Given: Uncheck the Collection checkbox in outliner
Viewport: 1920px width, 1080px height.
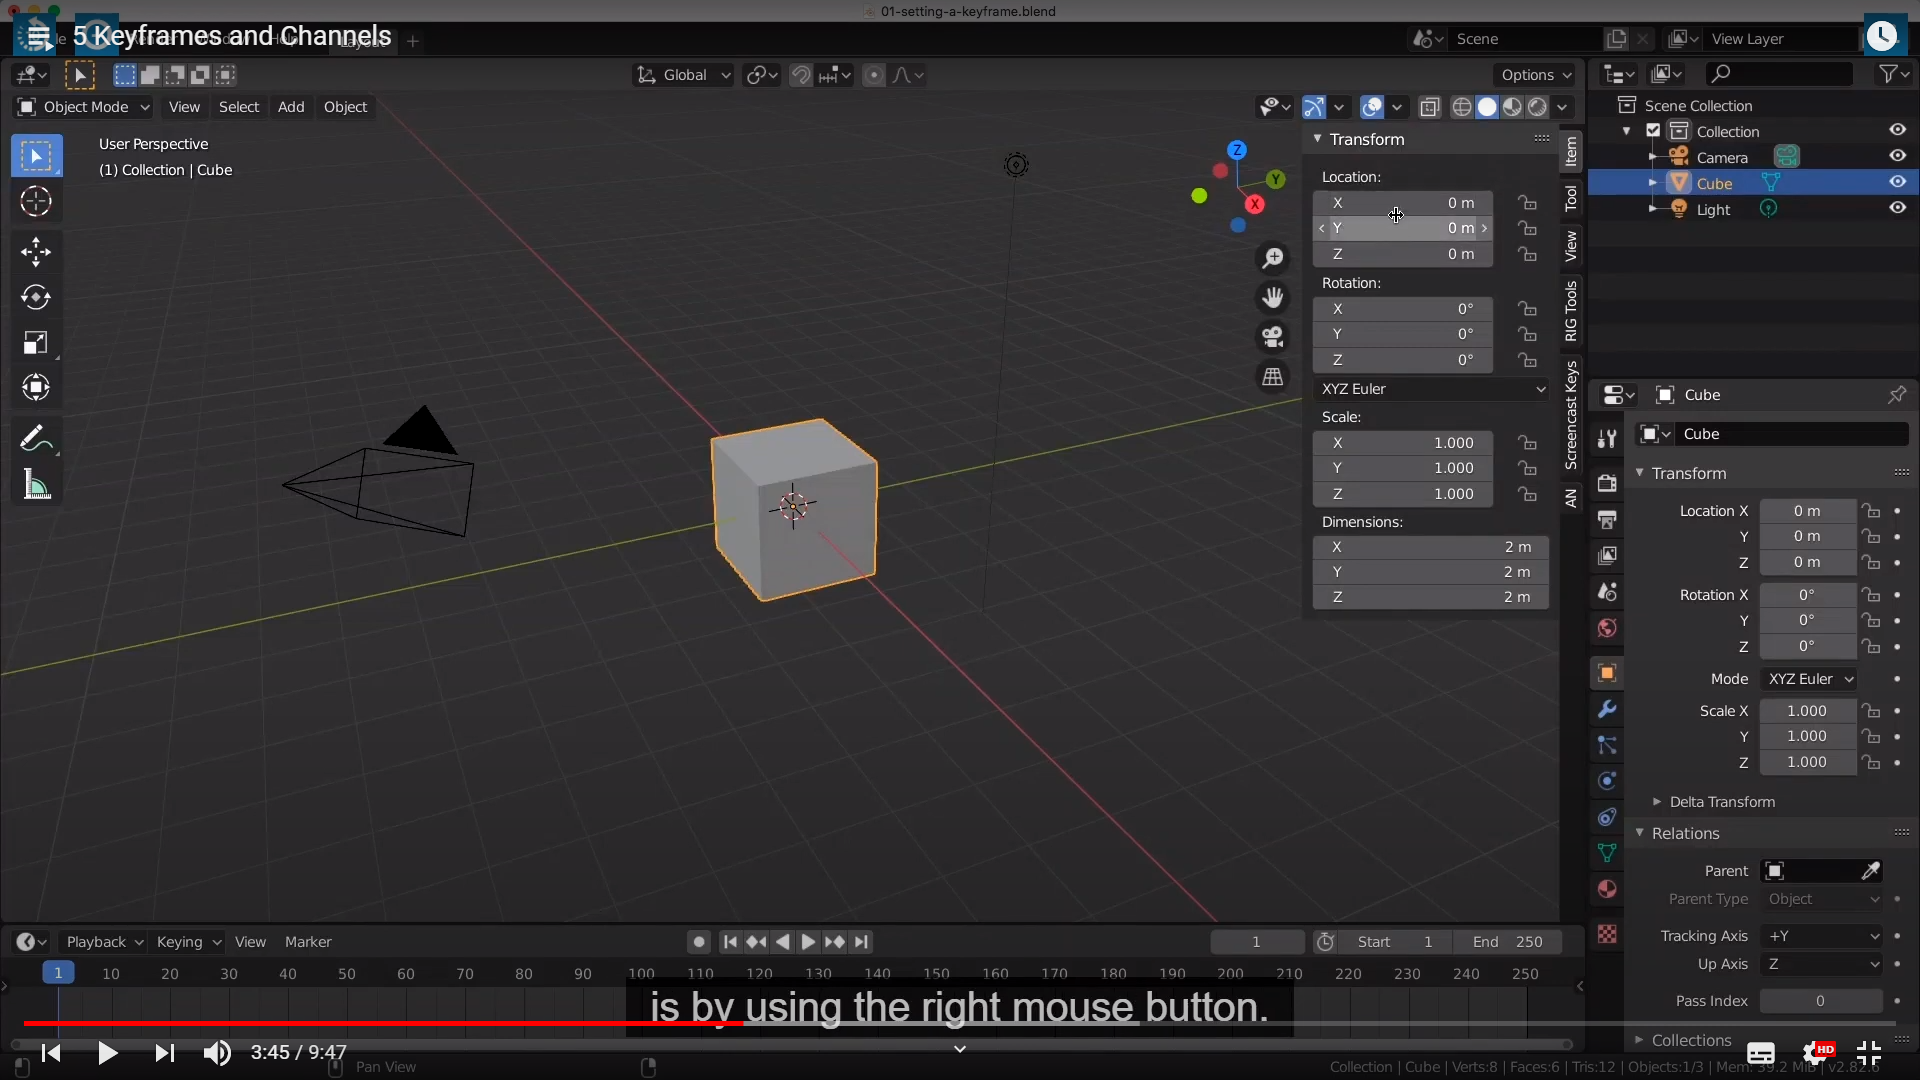Looking at the screenshot, I should (x=1653, y=131).
